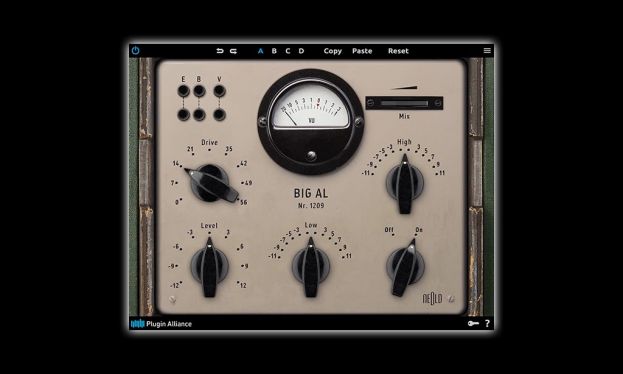Select preset slot C
Screen dimensions: 623x374
click(x=288, y=51)
